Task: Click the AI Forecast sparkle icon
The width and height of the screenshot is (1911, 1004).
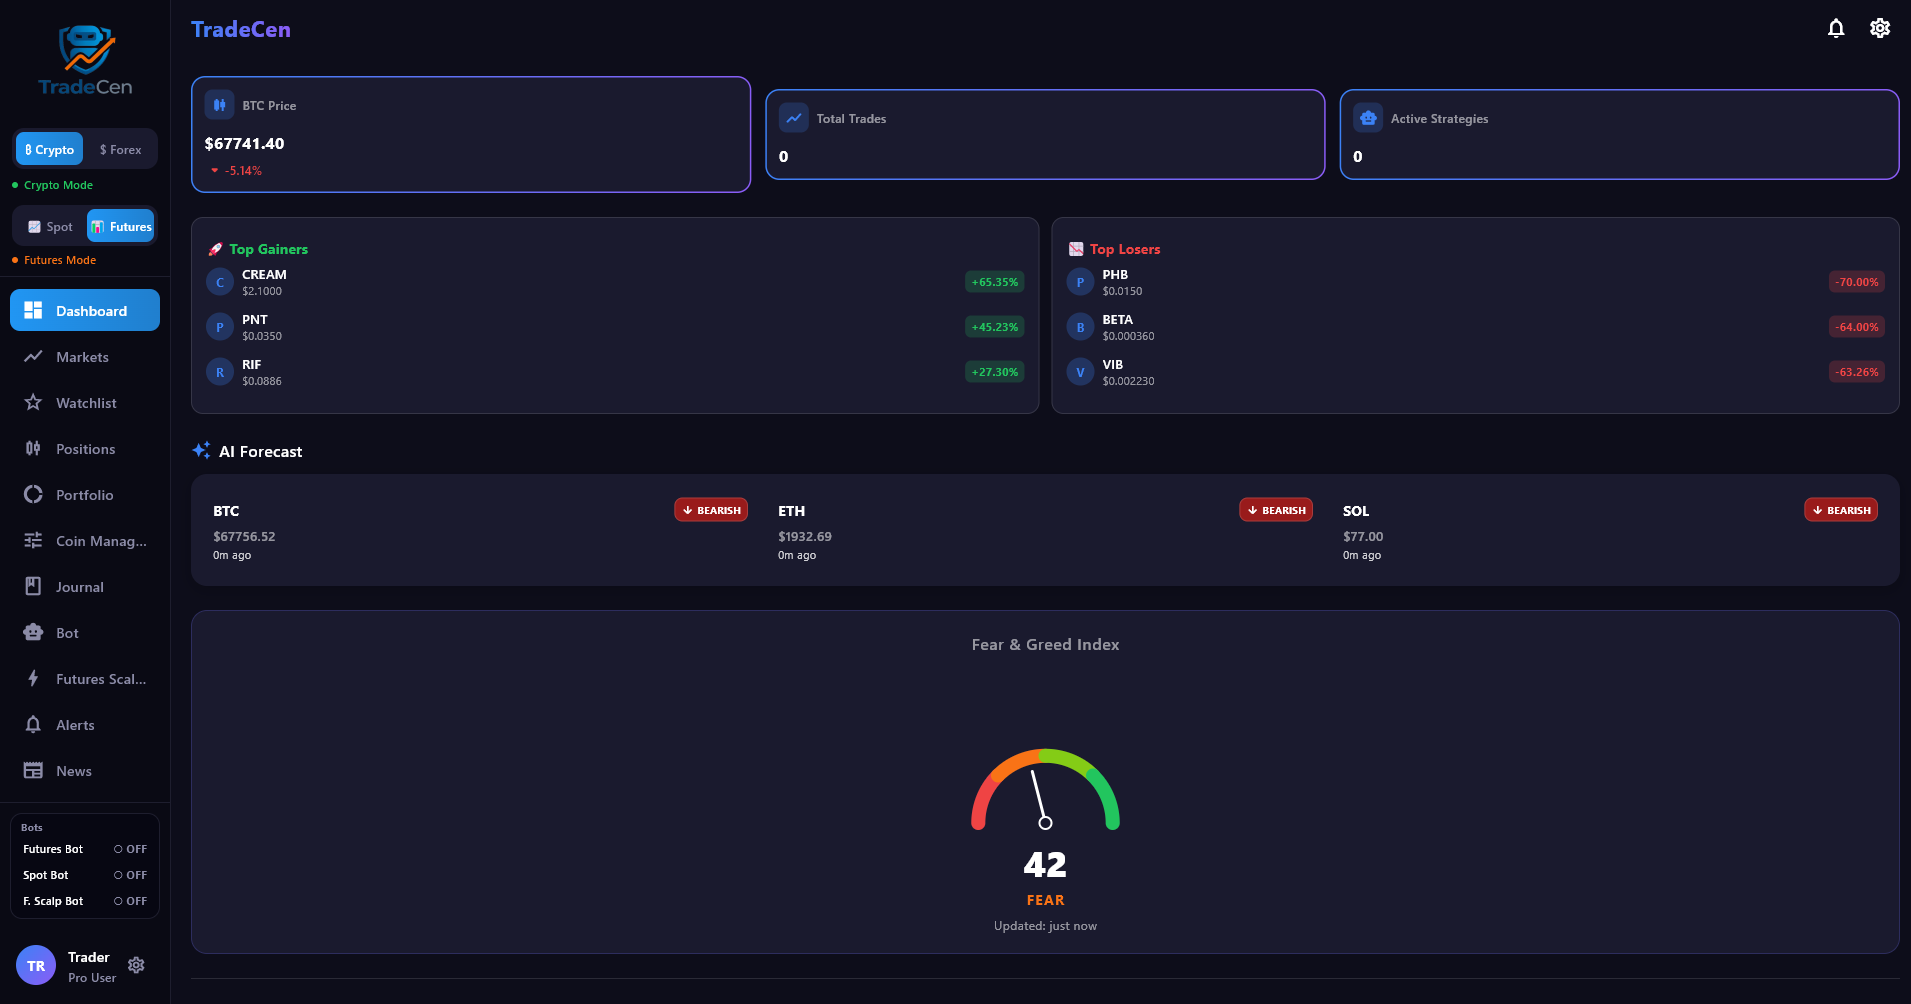Action: (201, 450)
